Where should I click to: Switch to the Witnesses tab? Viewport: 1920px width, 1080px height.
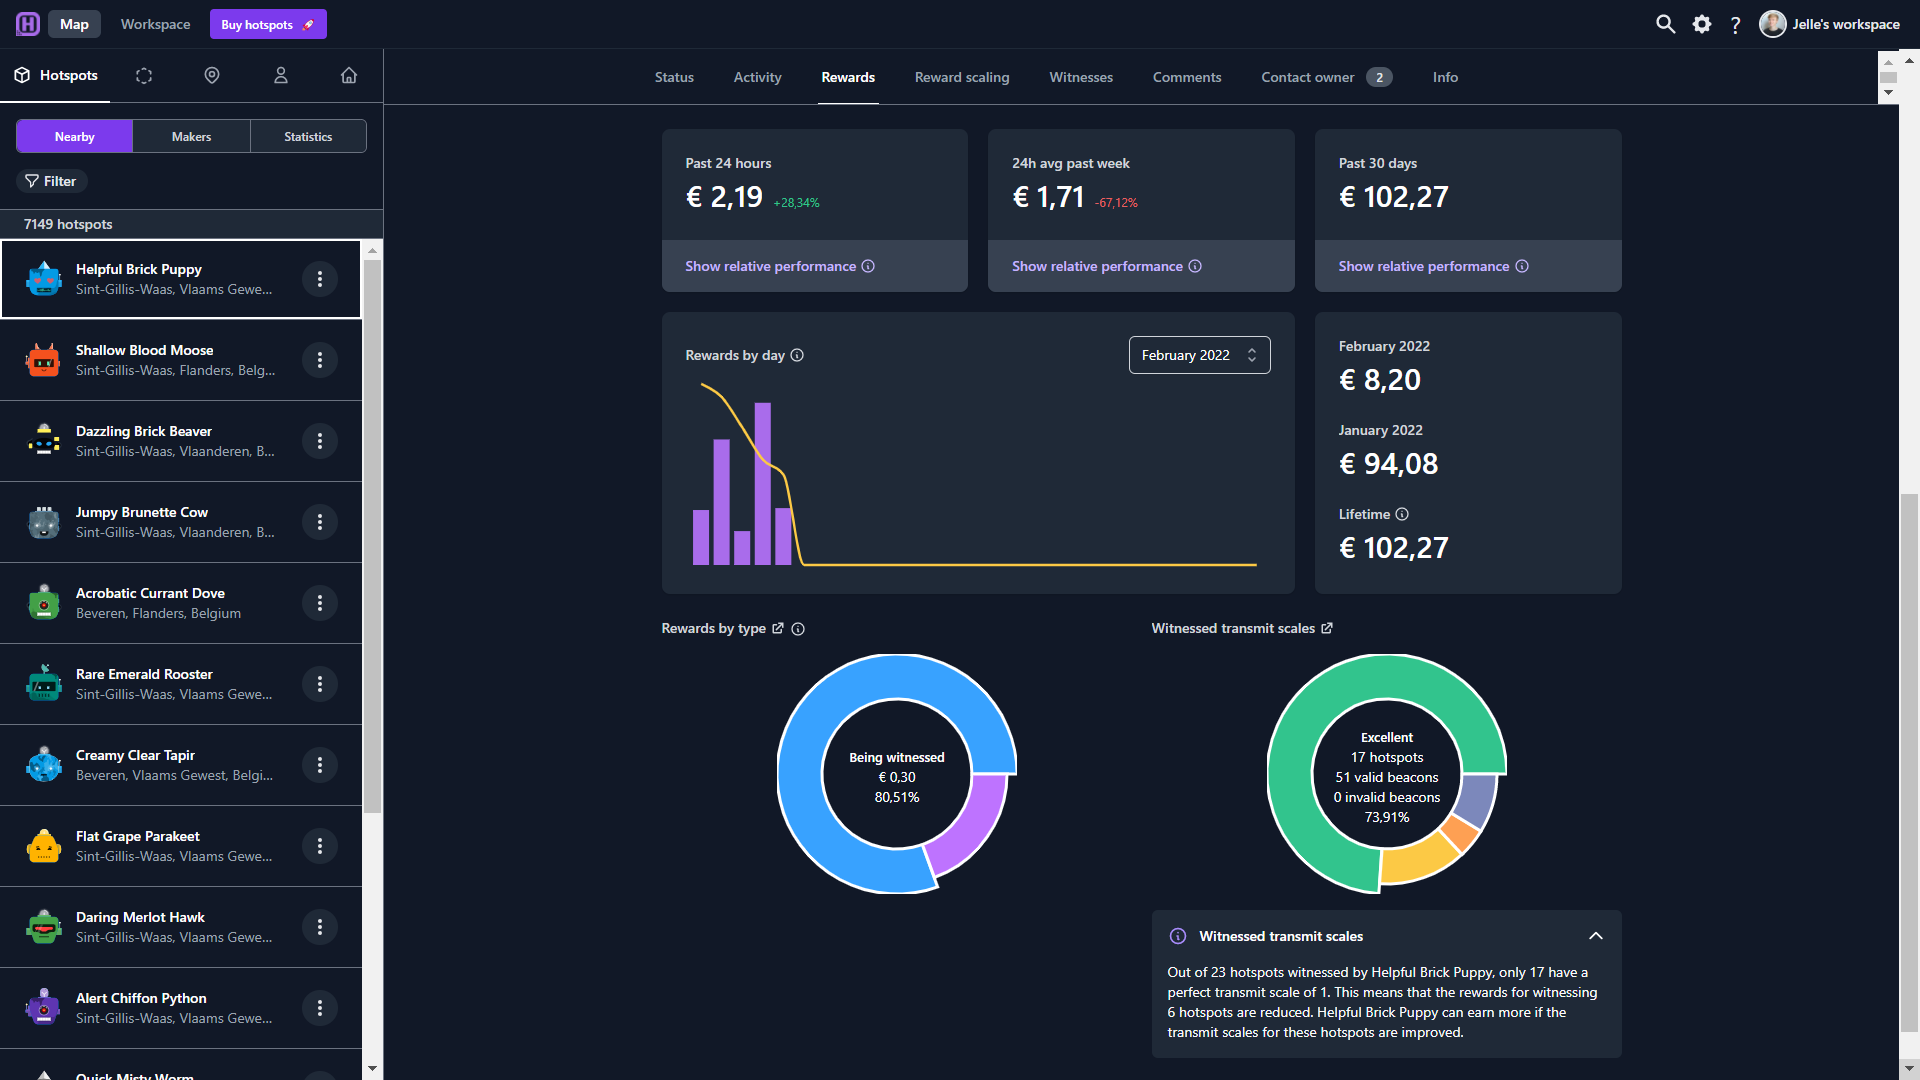click(1081, 77)
